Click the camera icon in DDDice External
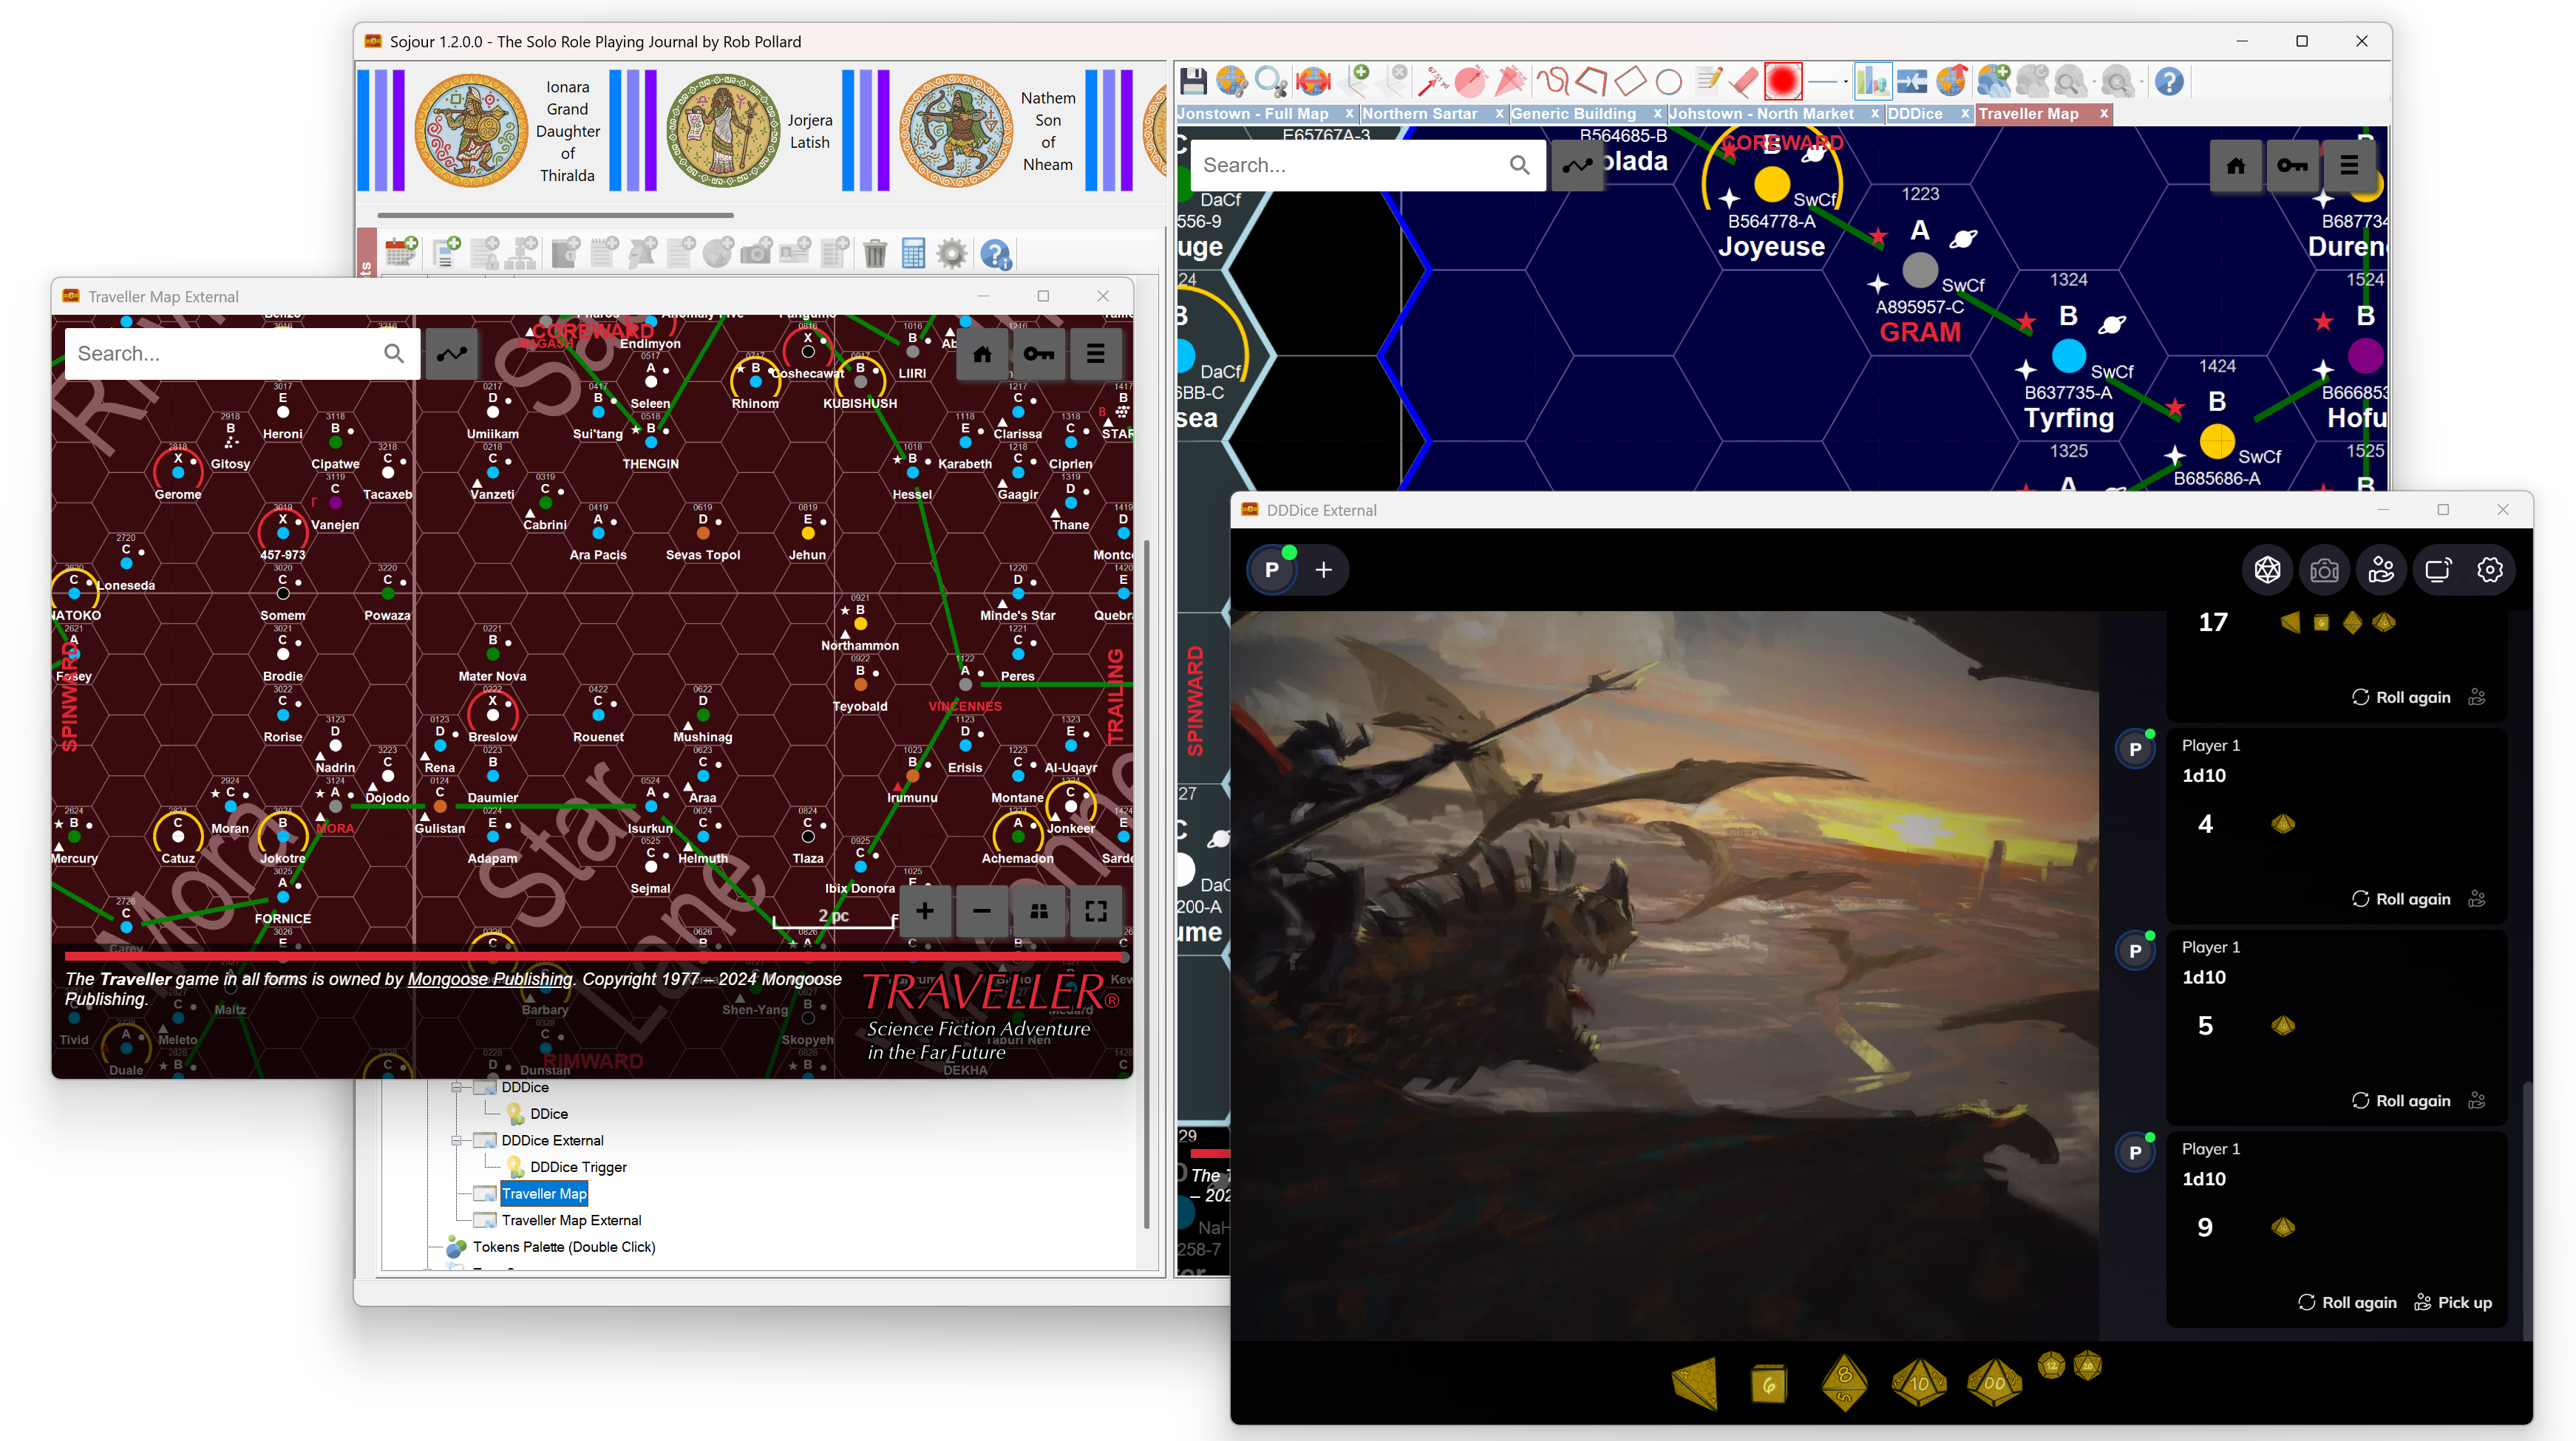 pos(2324,570)
